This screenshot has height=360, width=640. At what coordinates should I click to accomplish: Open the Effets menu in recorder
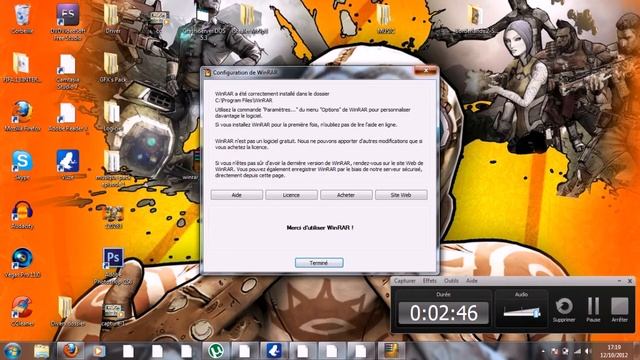pyautogui.click(x=430, y=281)
